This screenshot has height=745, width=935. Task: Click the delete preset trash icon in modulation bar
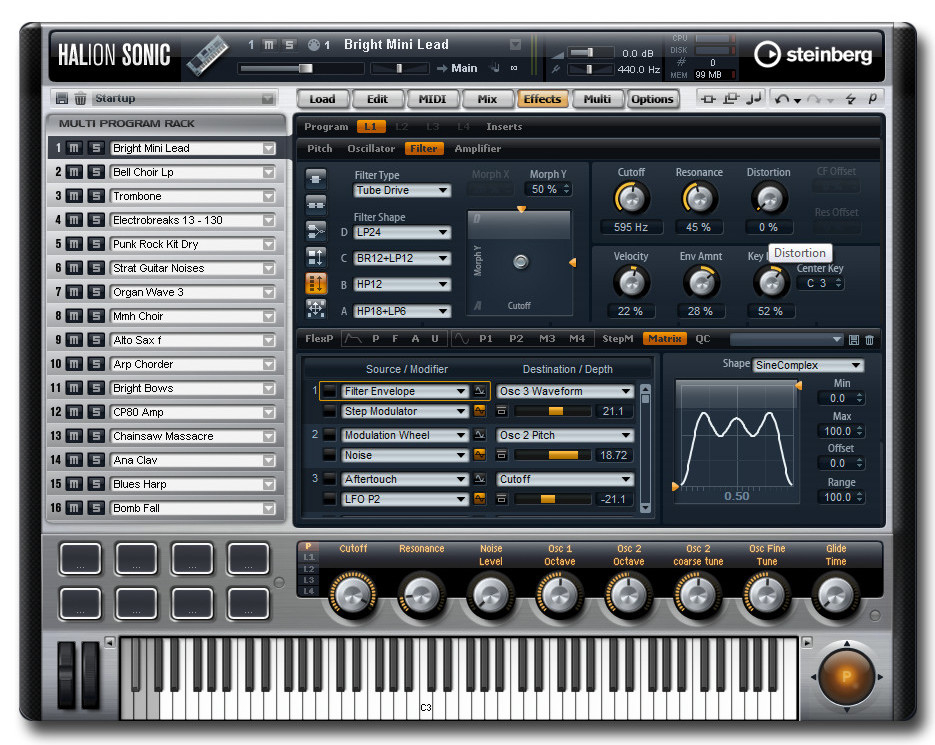(x=869, y=339)
